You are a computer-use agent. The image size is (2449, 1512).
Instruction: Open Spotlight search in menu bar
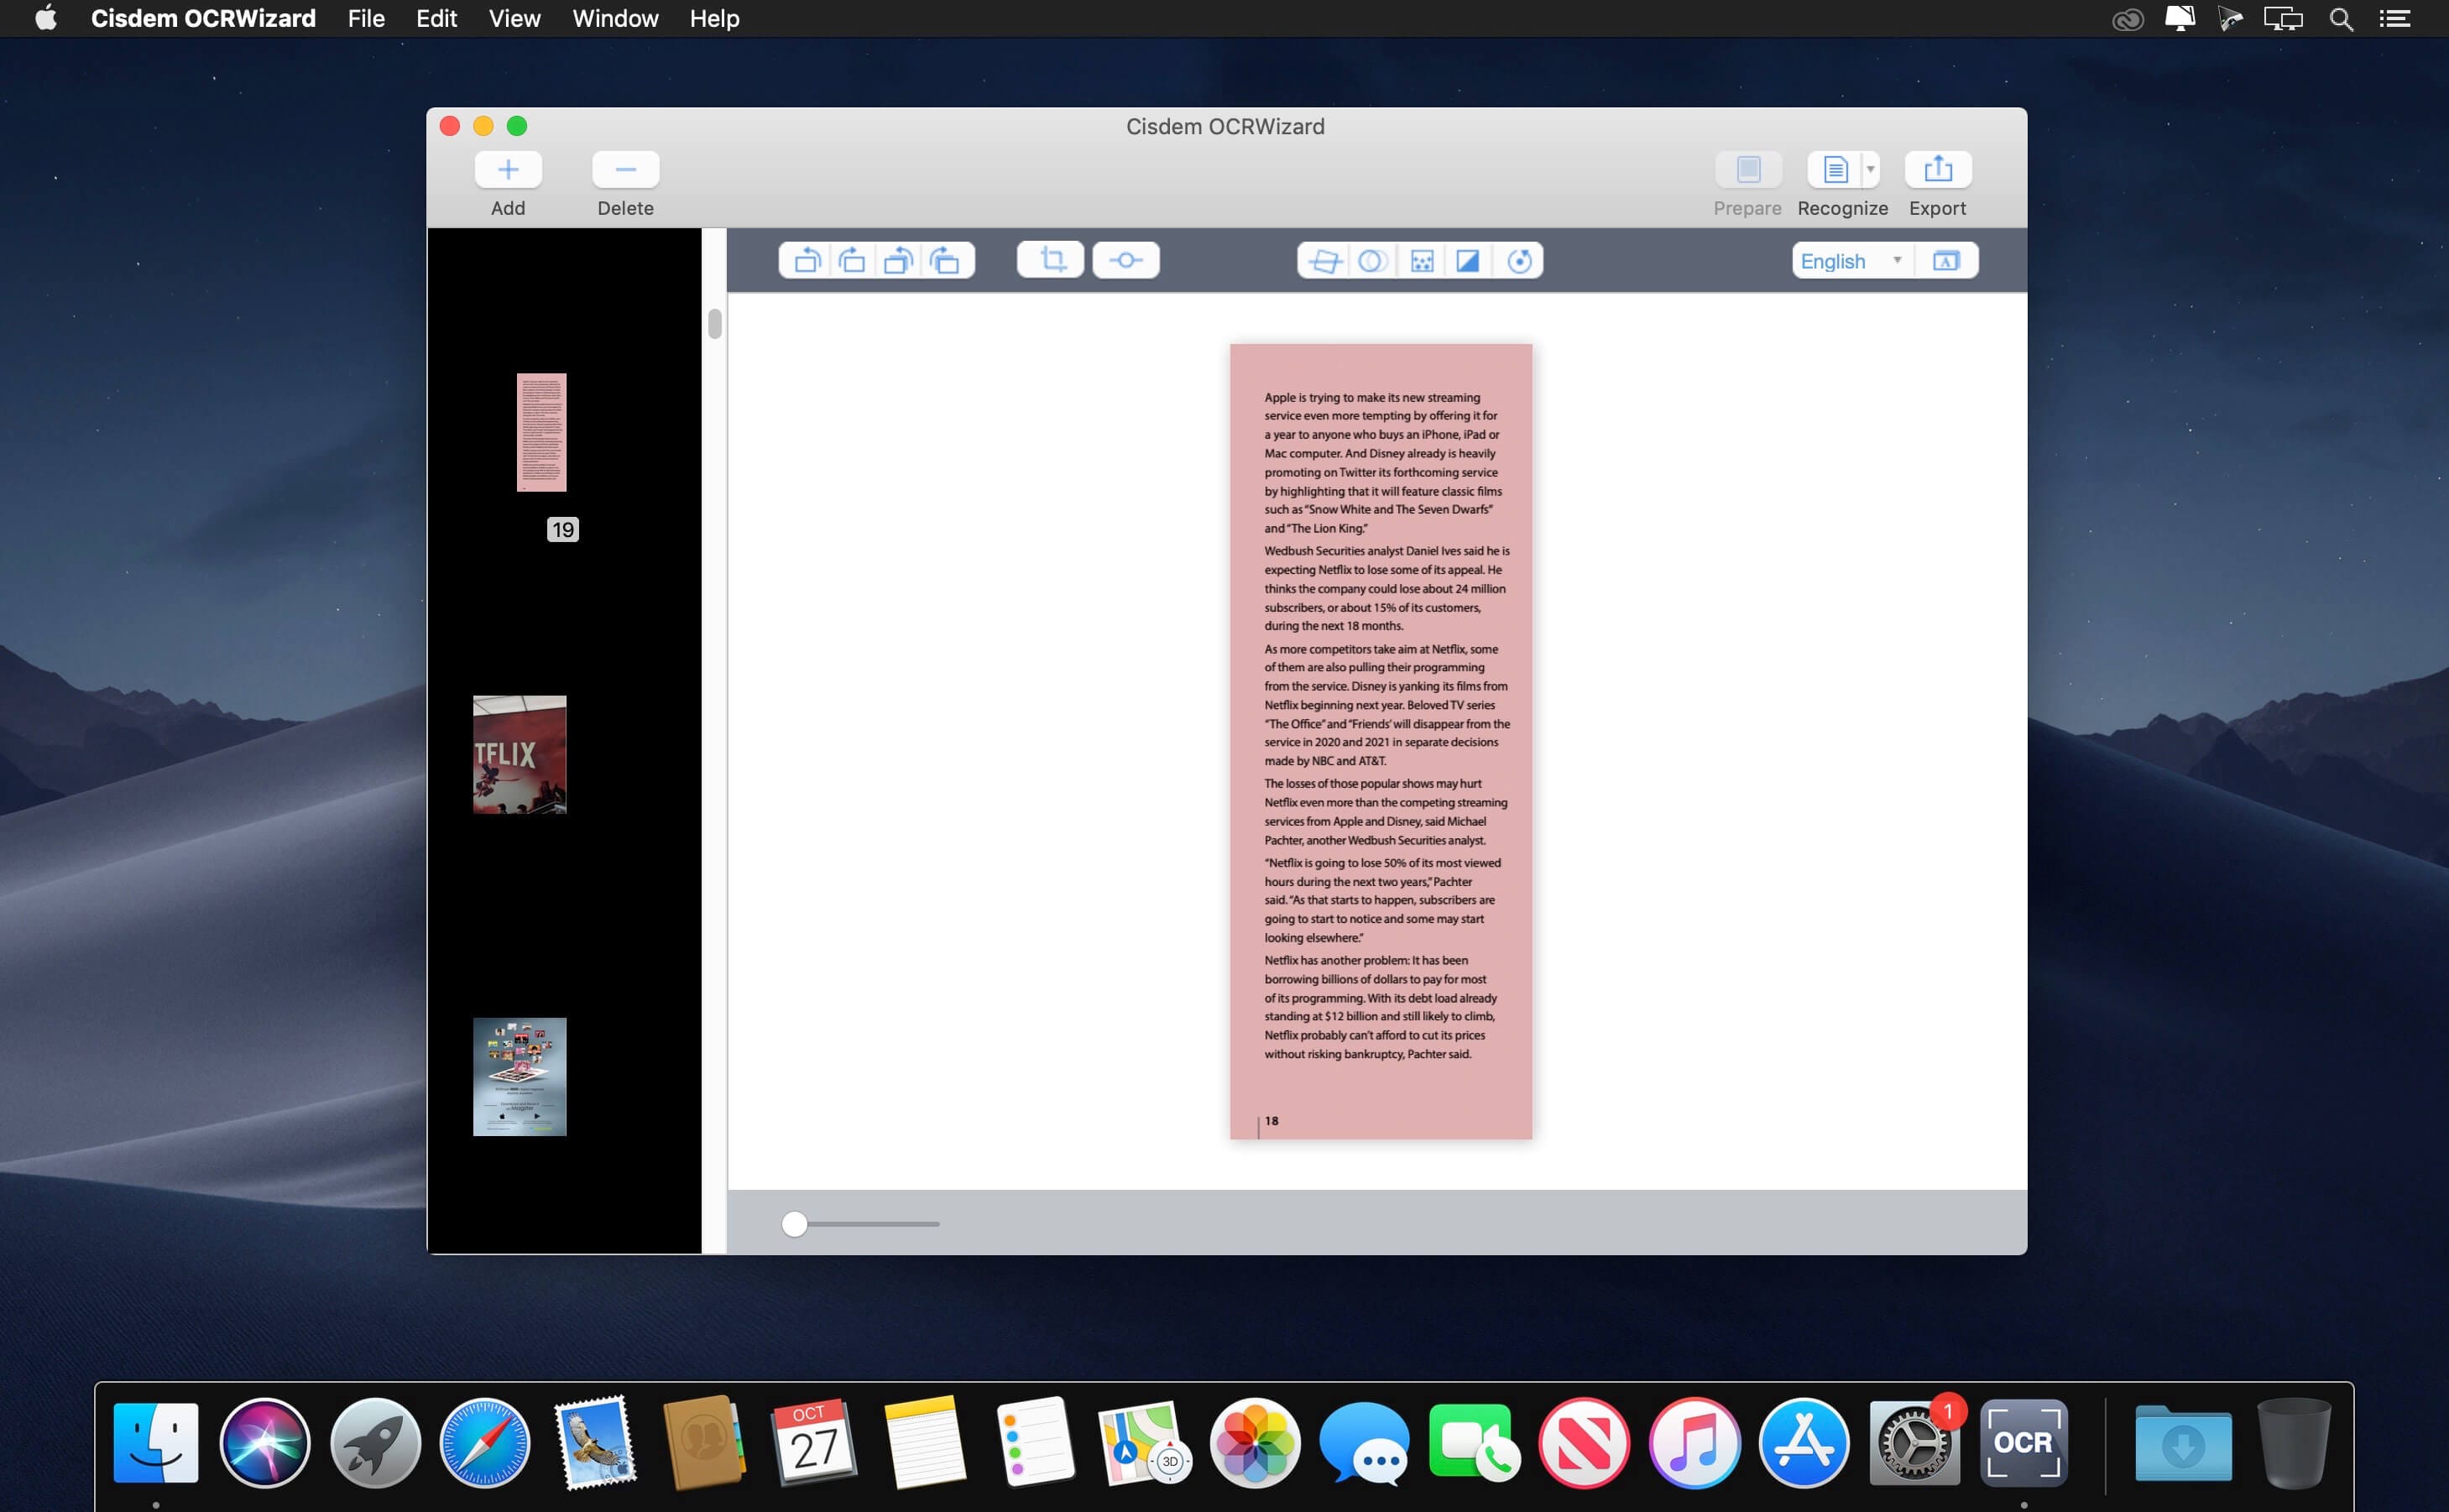coord(2340,18)
